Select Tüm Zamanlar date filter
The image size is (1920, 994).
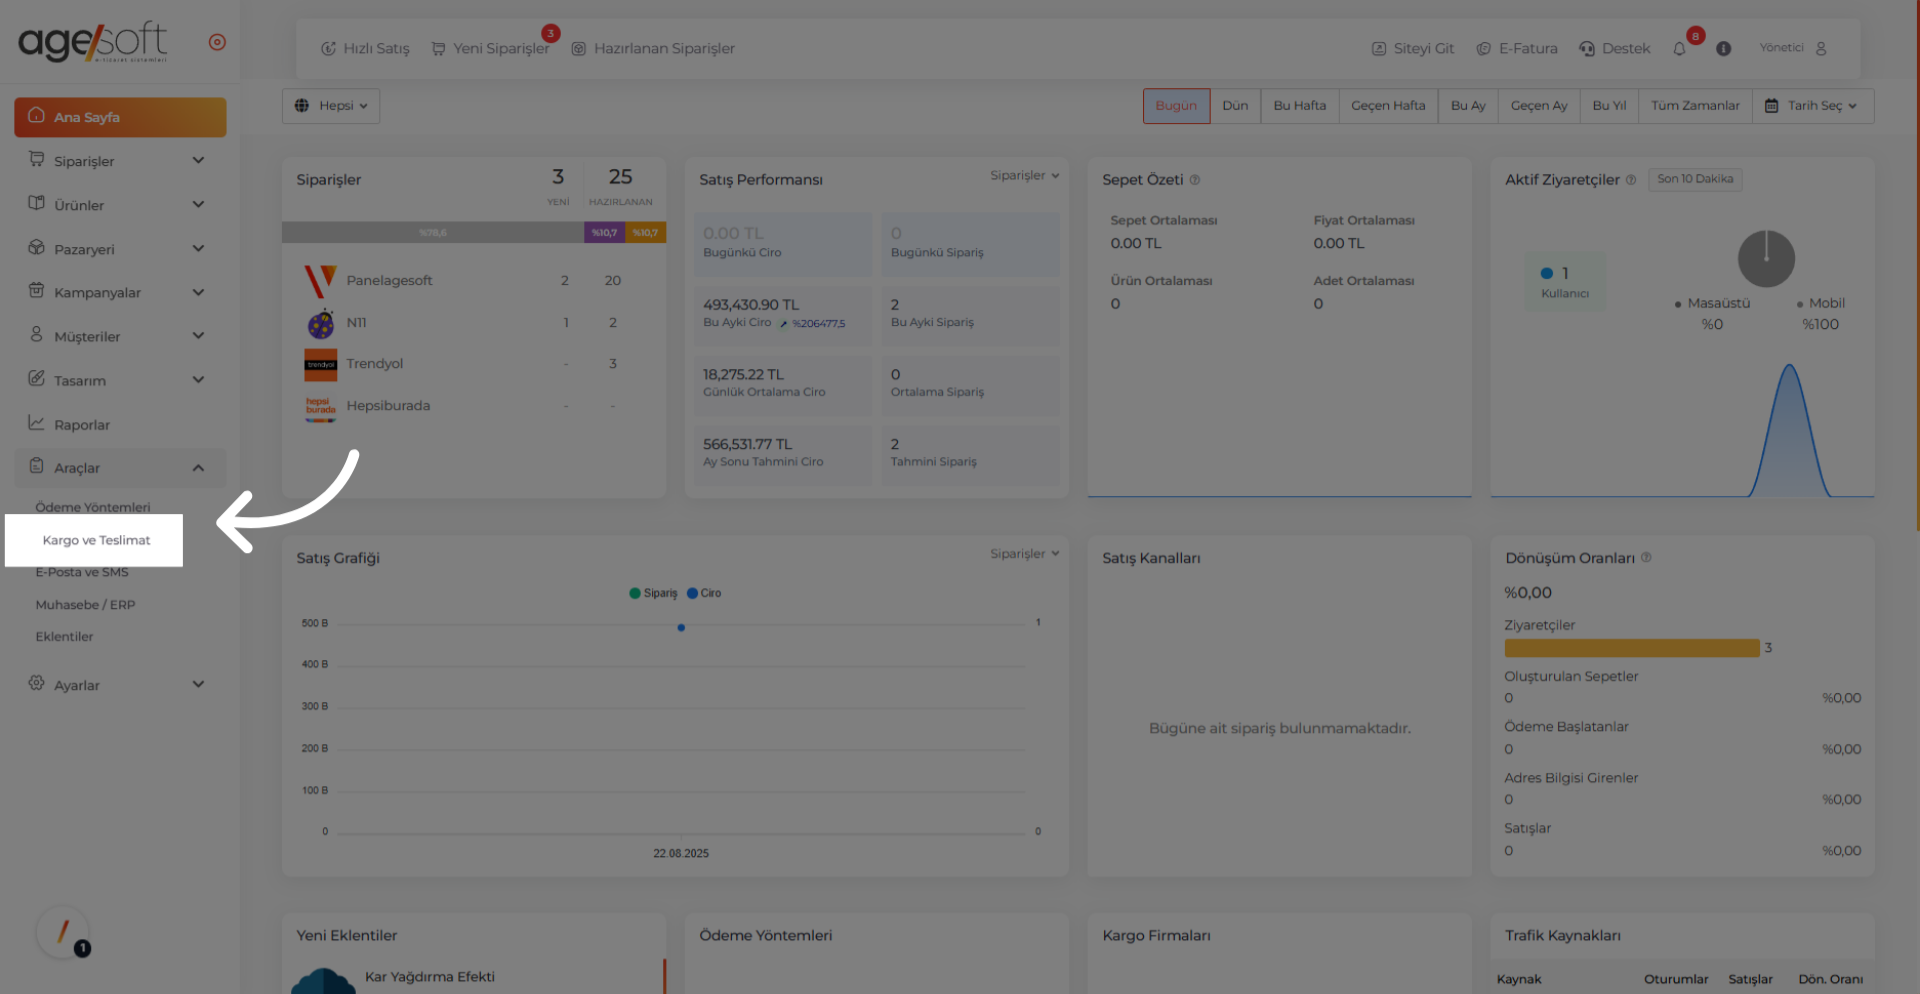[1695, 106]
